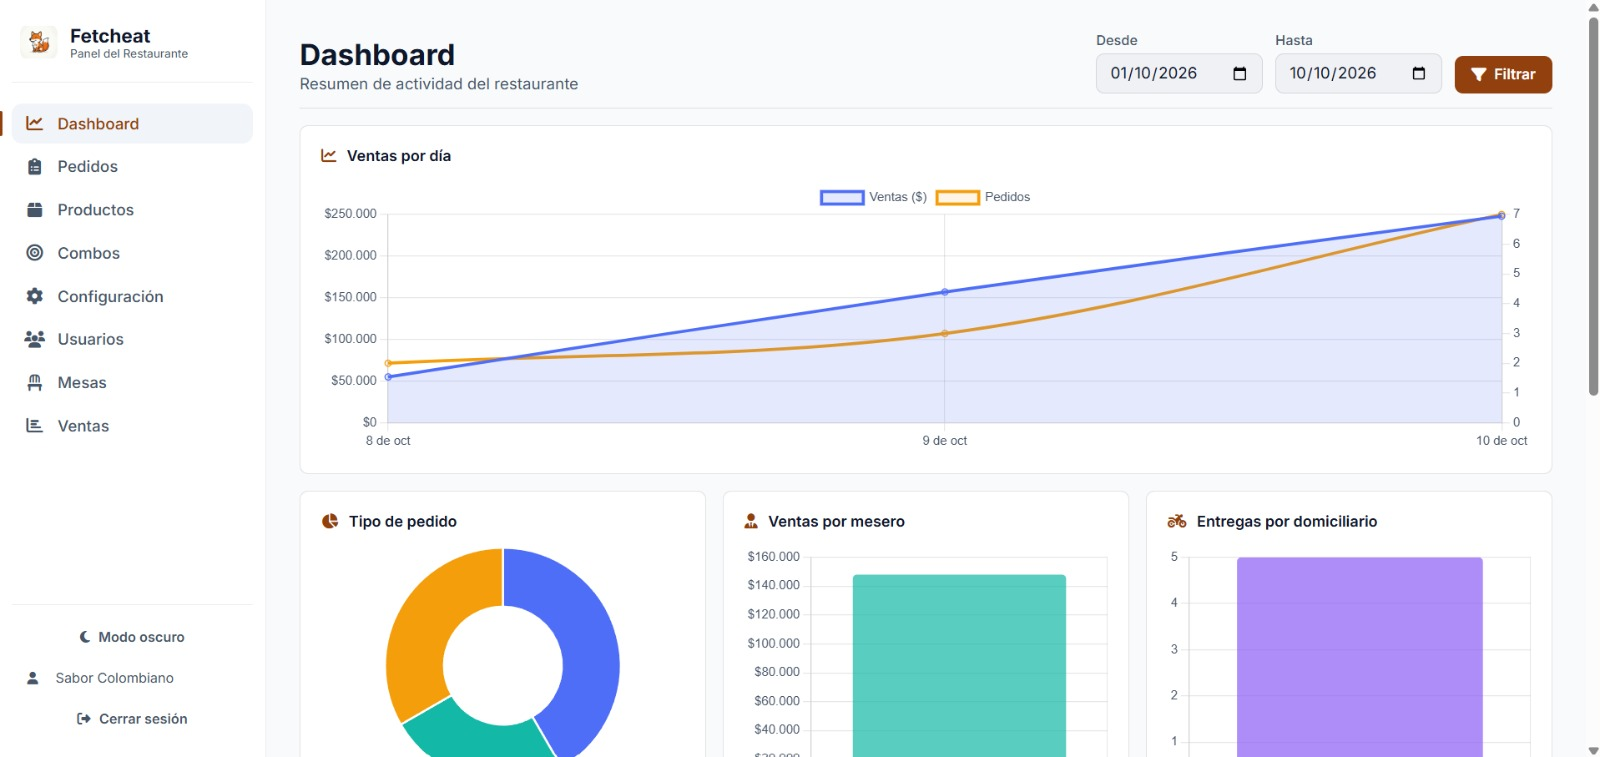Open the Usuarios page
The height and width of the screenshot is (757, 1600).
point(132,339)
